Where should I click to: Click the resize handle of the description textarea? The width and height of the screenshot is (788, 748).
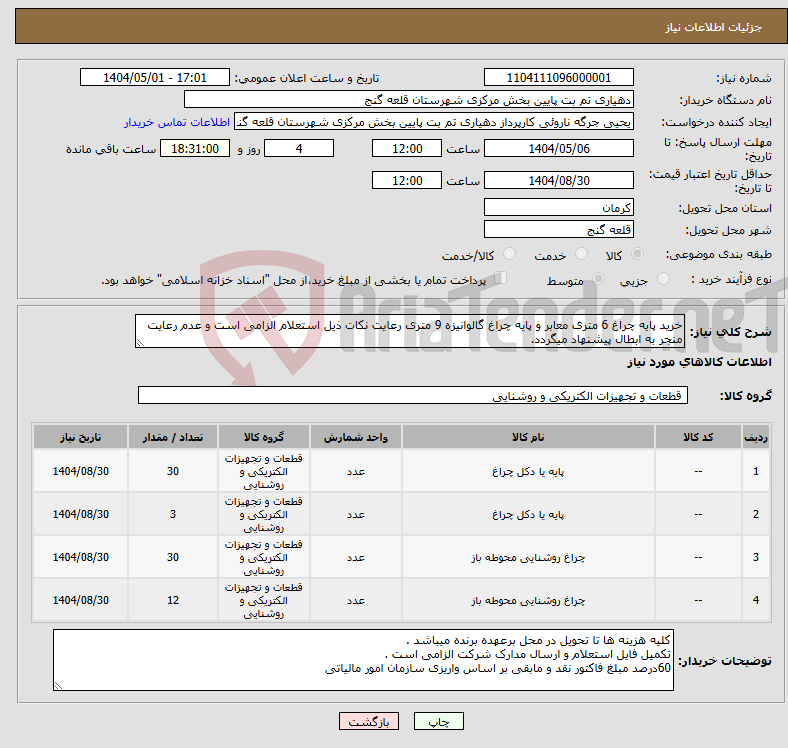coord(140,342)
